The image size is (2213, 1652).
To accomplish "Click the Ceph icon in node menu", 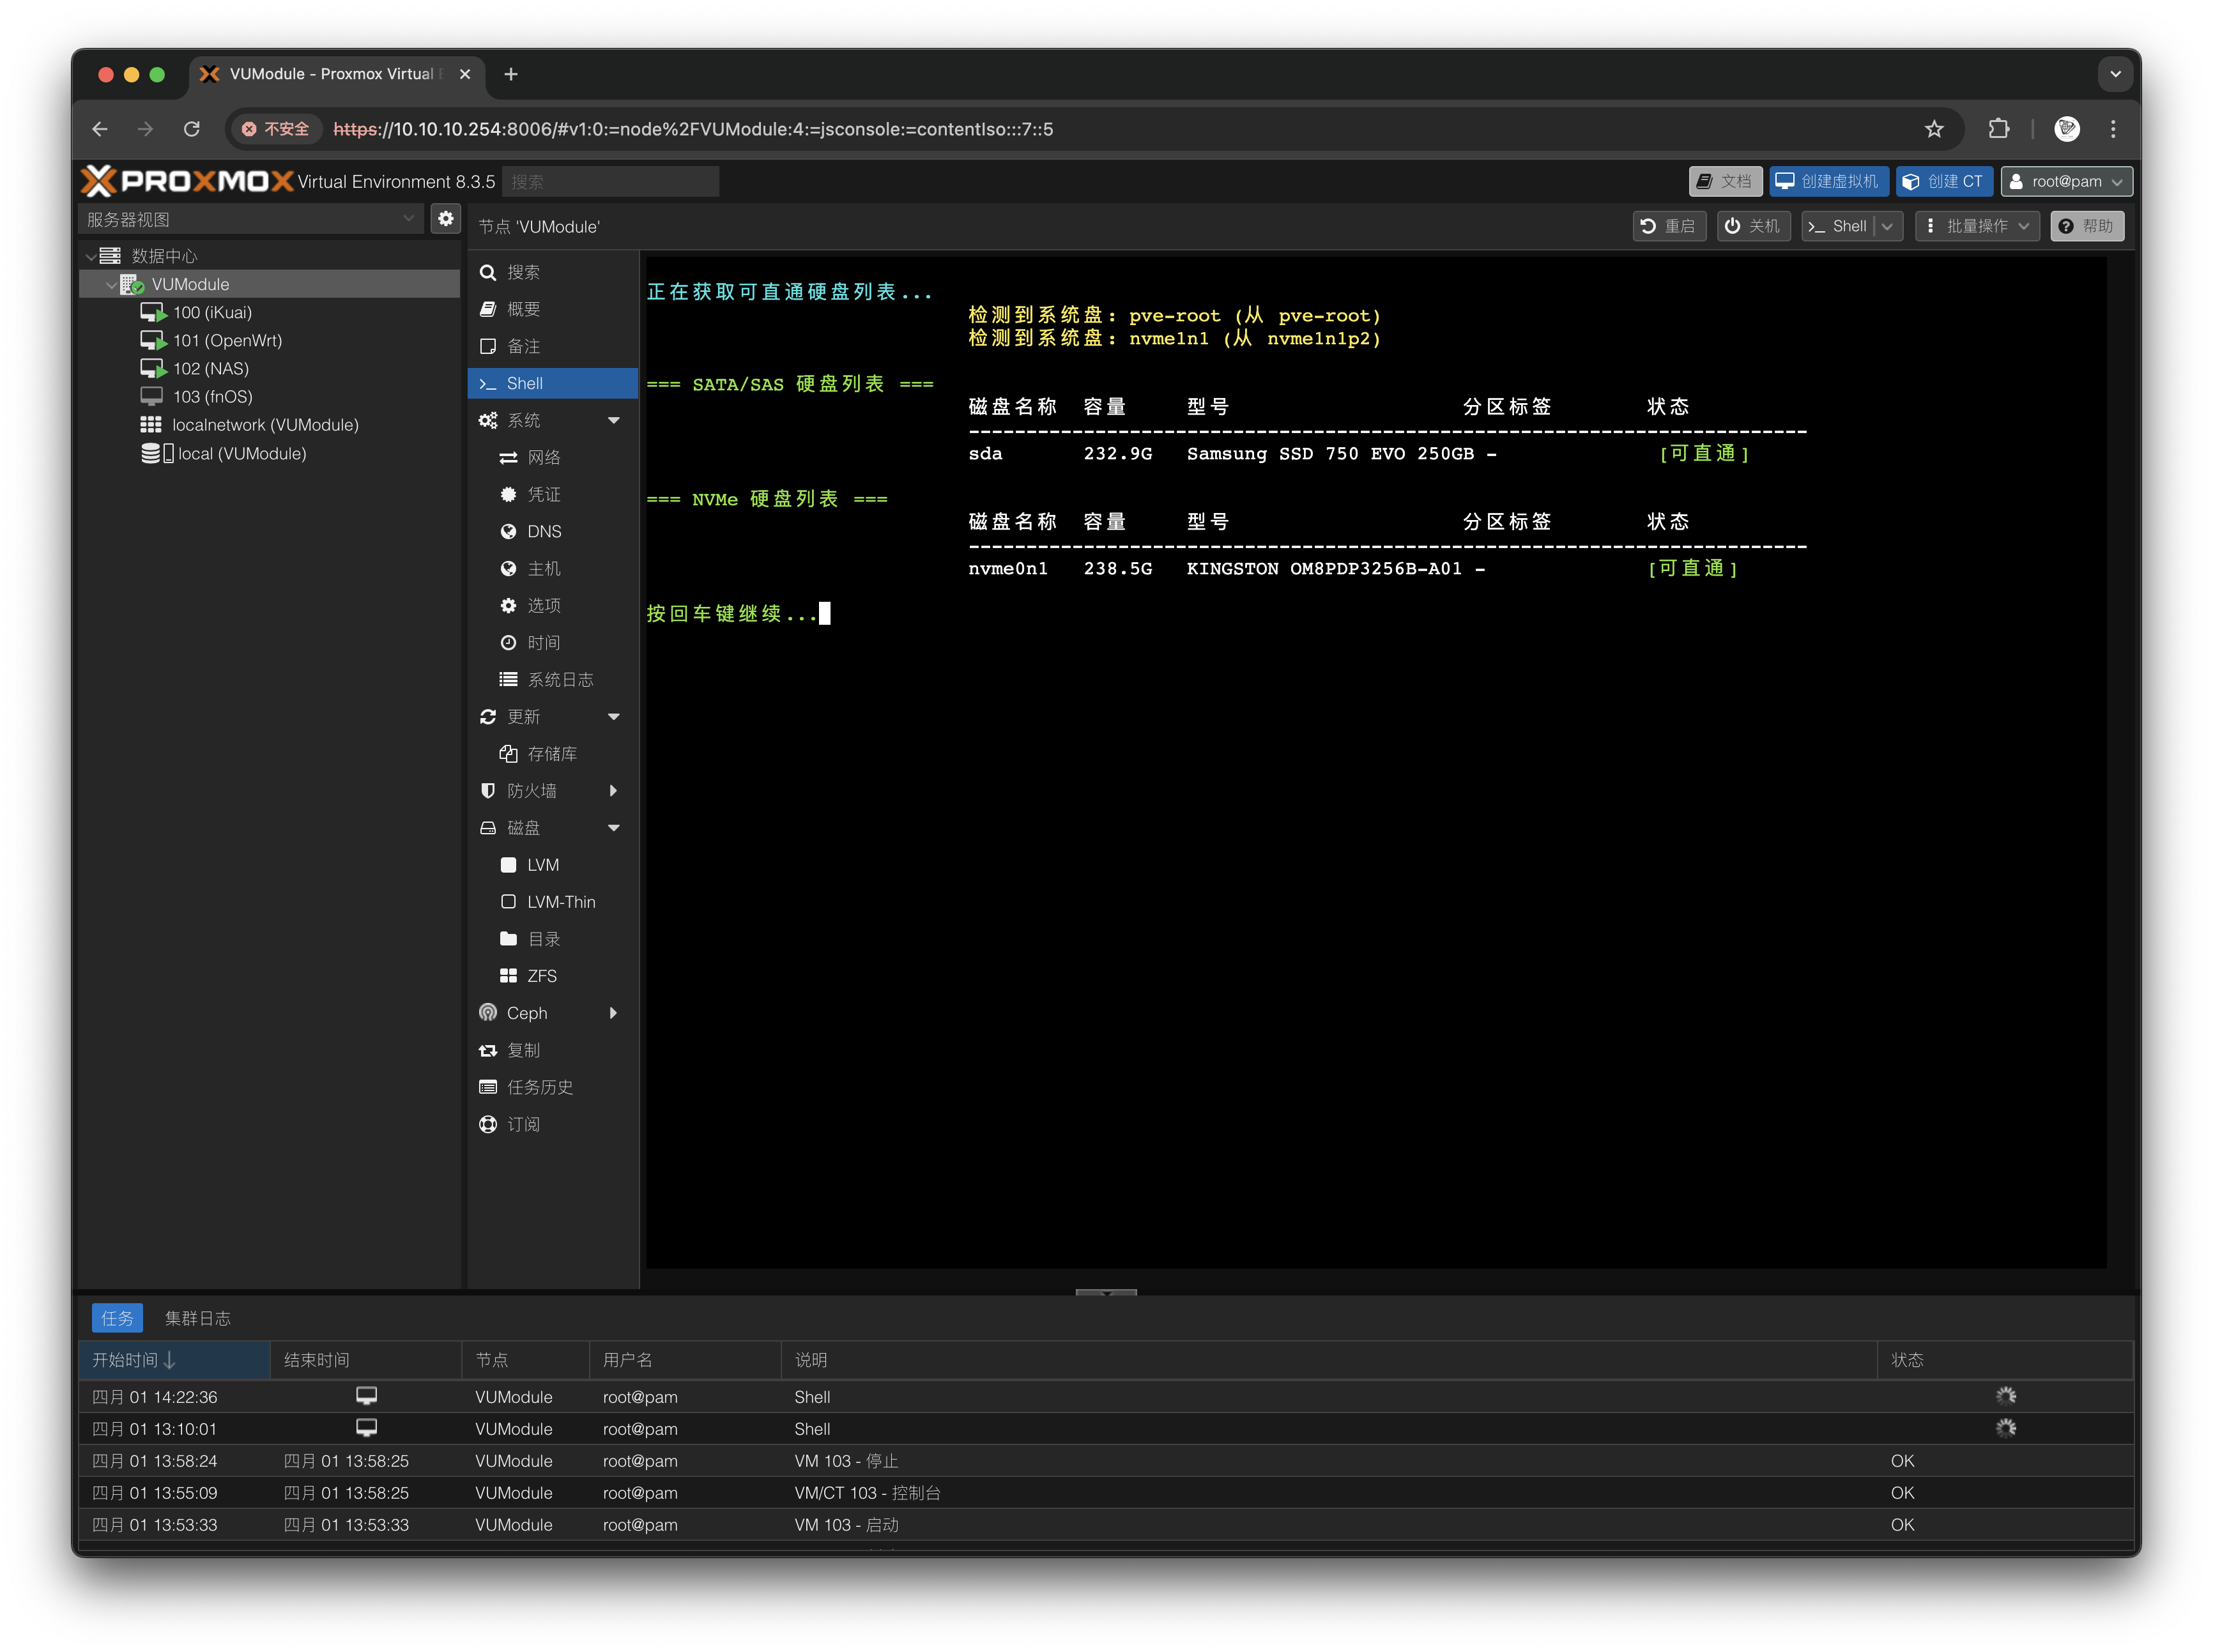I will point(488,1013).
